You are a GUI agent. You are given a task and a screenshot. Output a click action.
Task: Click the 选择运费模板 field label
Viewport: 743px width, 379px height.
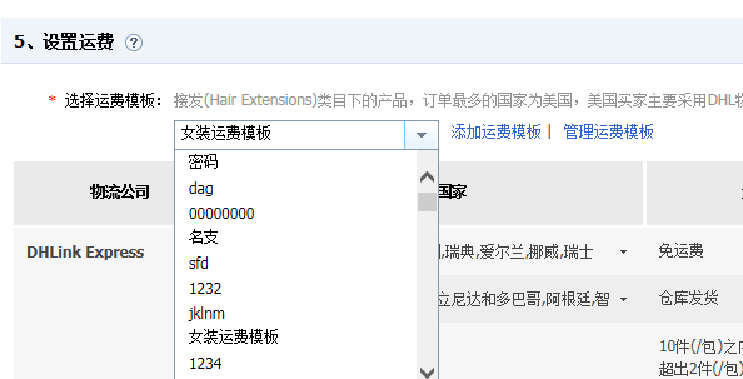point(113,101)
